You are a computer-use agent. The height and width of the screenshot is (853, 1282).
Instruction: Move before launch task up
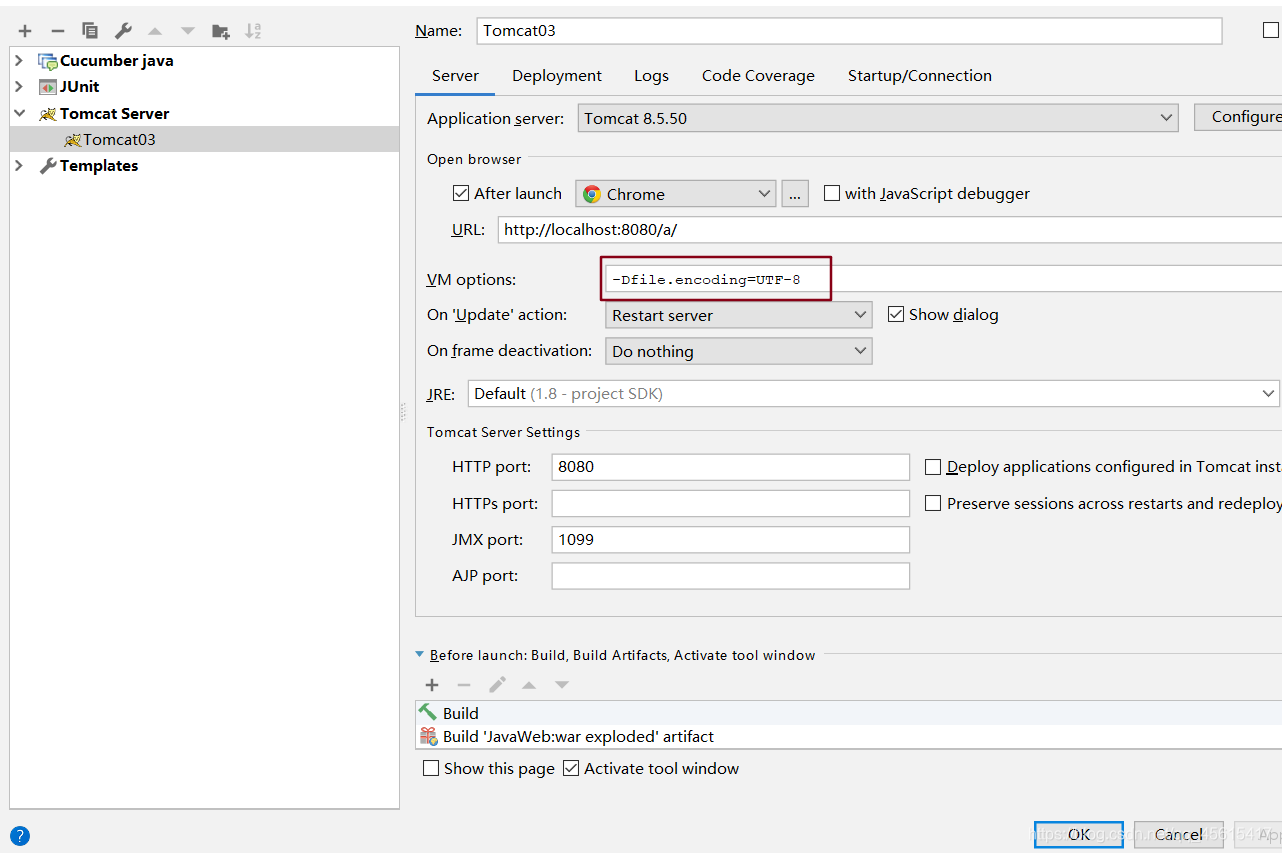point(529,685)
